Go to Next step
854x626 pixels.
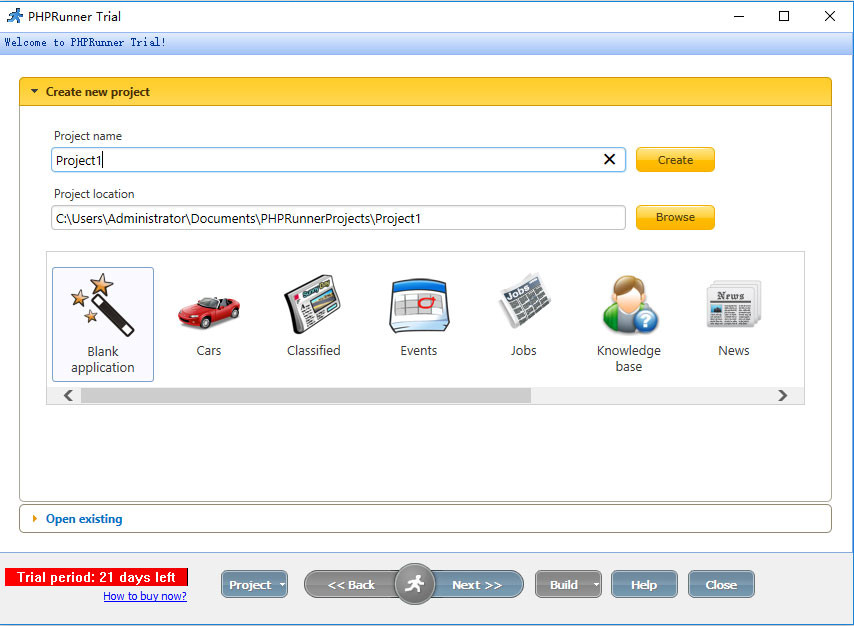tap(477, 585)
